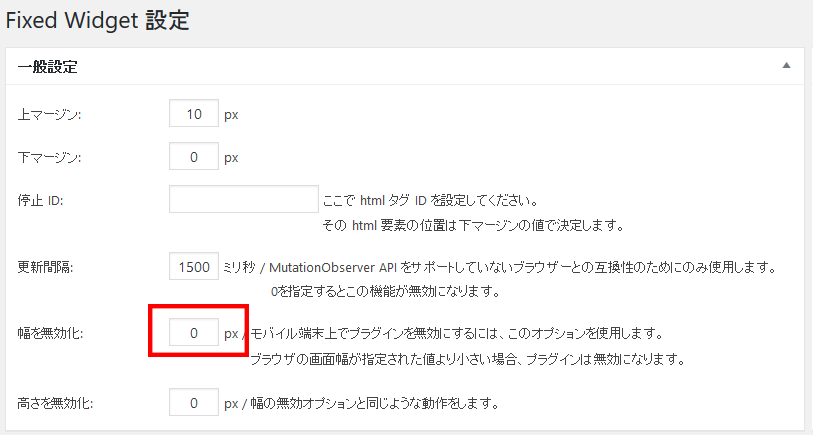This screenshot has width=813, height=435.
Task: Click the モバイル端末上でプラグインを無効にする description line
Action: pyautogui.click(x=457, y=333)
